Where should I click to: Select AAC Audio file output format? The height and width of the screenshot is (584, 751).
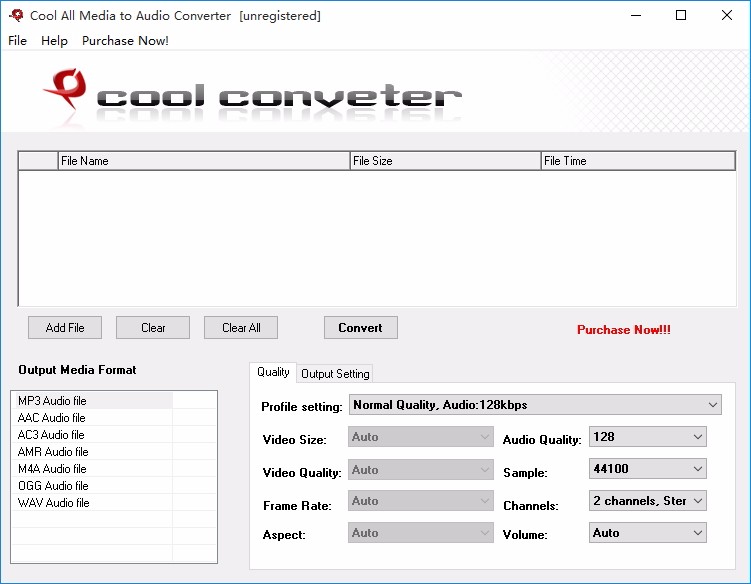tap(52, 418)
